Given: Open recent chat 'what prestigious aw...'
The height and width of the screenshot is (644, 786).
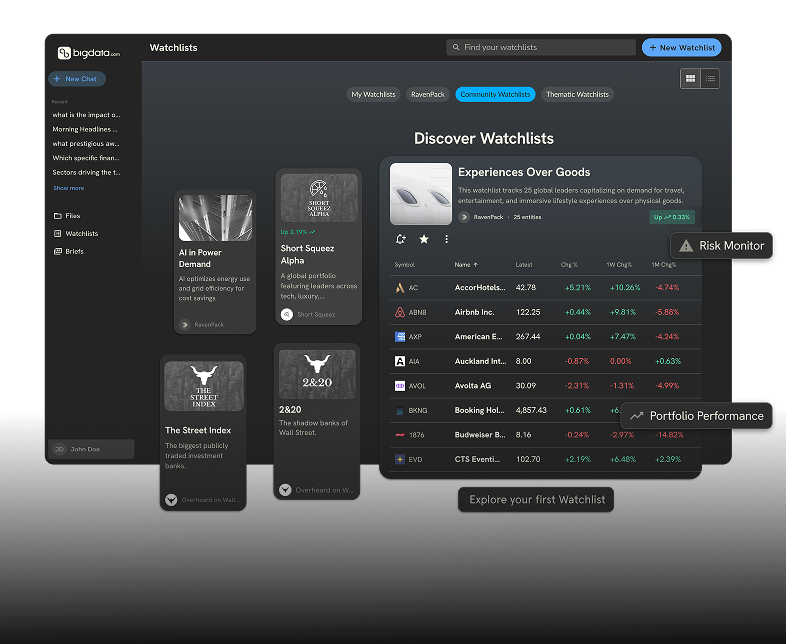Looking at the screenshot, I should click(x=86, y=143).
